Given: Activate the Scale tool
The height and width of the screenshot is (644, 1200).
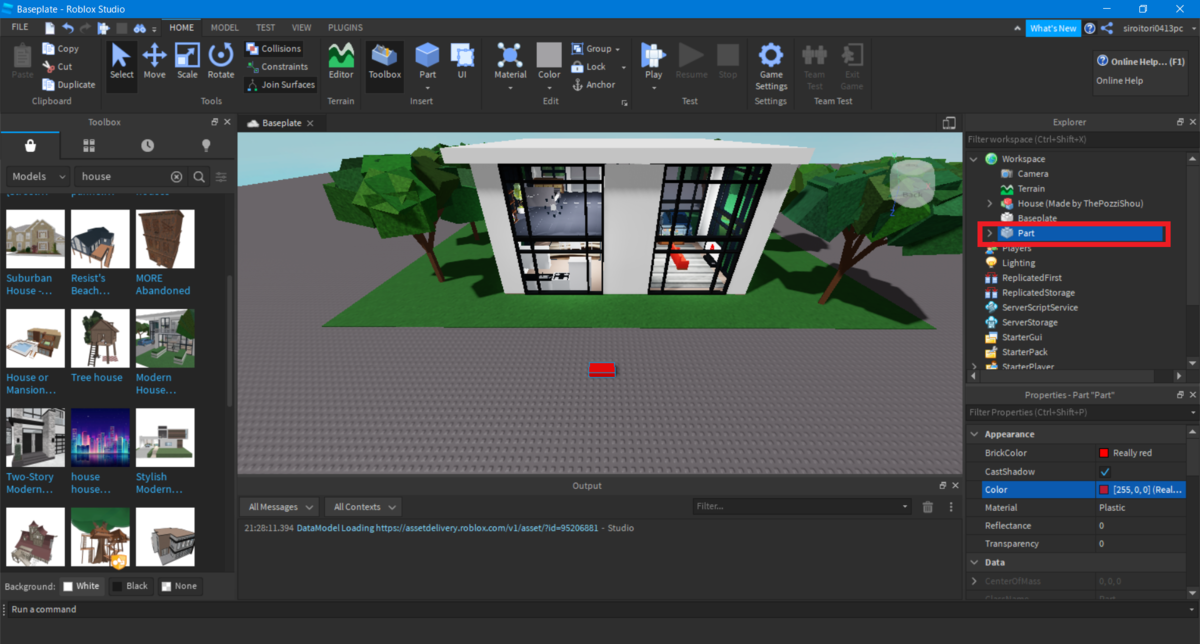Looking at the screenshot, I should click(187, 61).
